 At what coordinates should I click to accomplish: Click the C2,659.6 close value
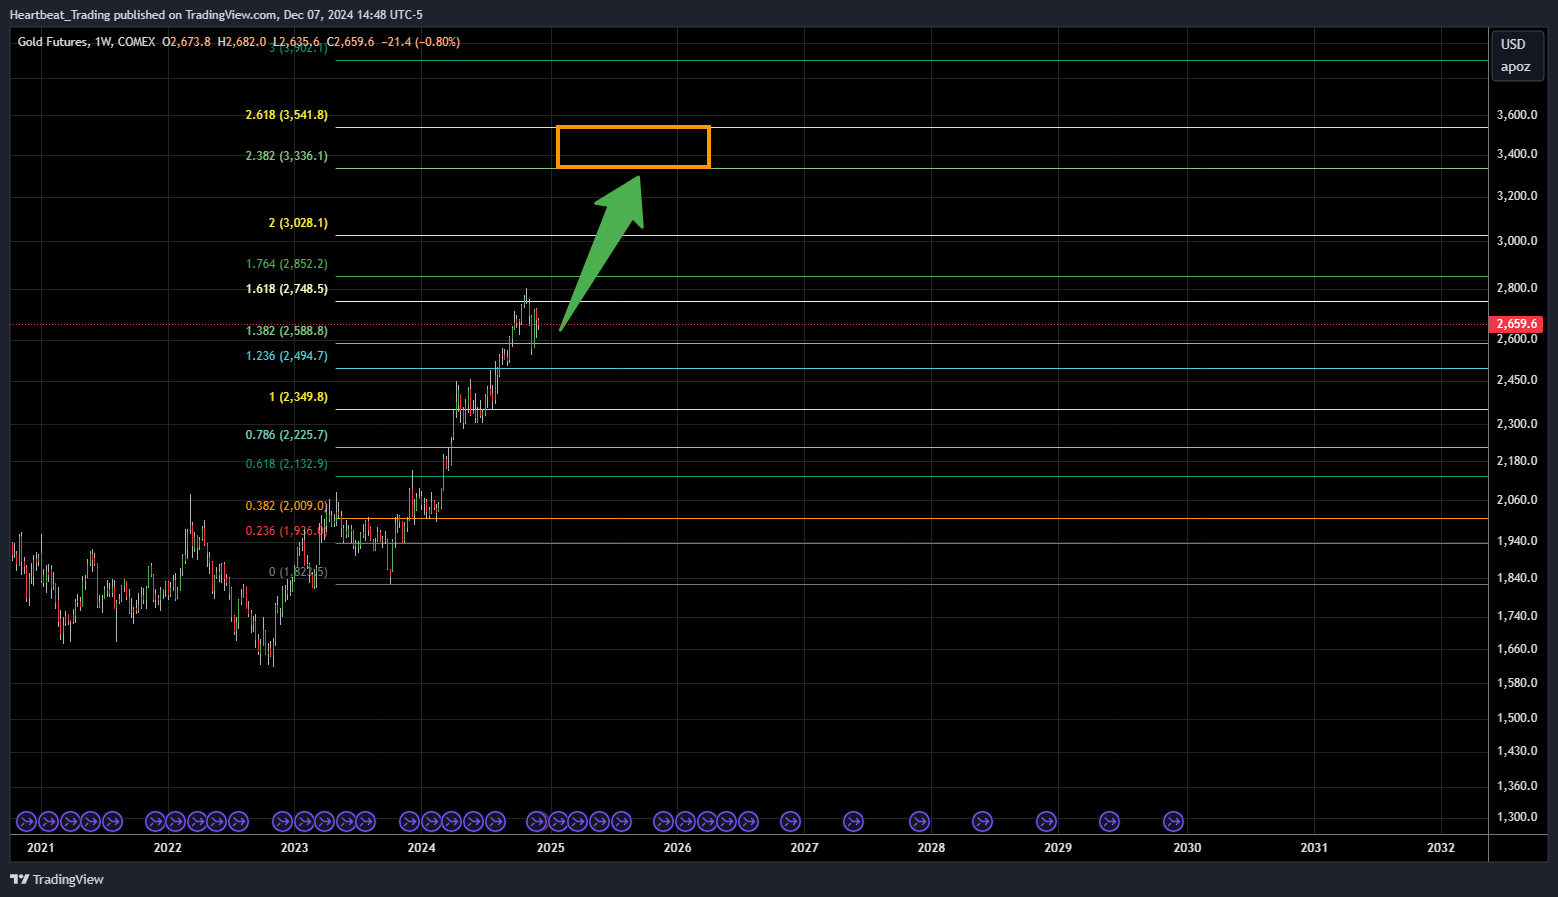tap(350, 42)
